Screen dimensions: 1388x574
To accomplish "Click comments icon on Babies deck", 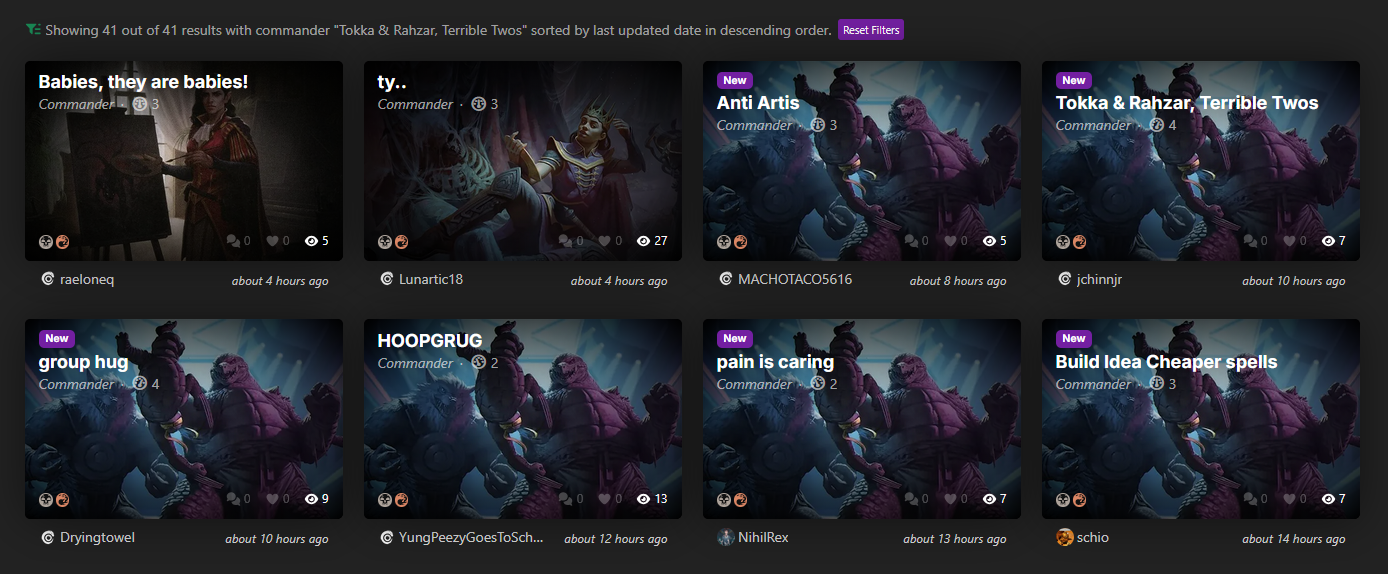I will point(234,241).
